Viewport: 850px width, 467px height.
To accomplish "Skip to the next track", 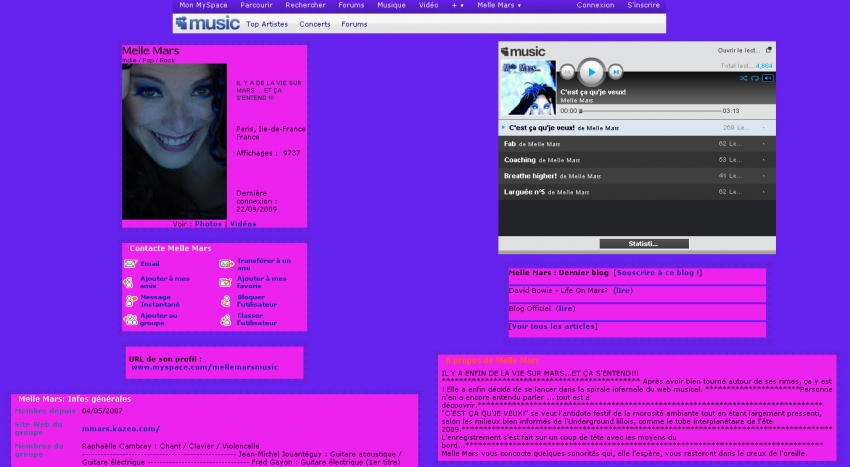I will click(615, 72).
